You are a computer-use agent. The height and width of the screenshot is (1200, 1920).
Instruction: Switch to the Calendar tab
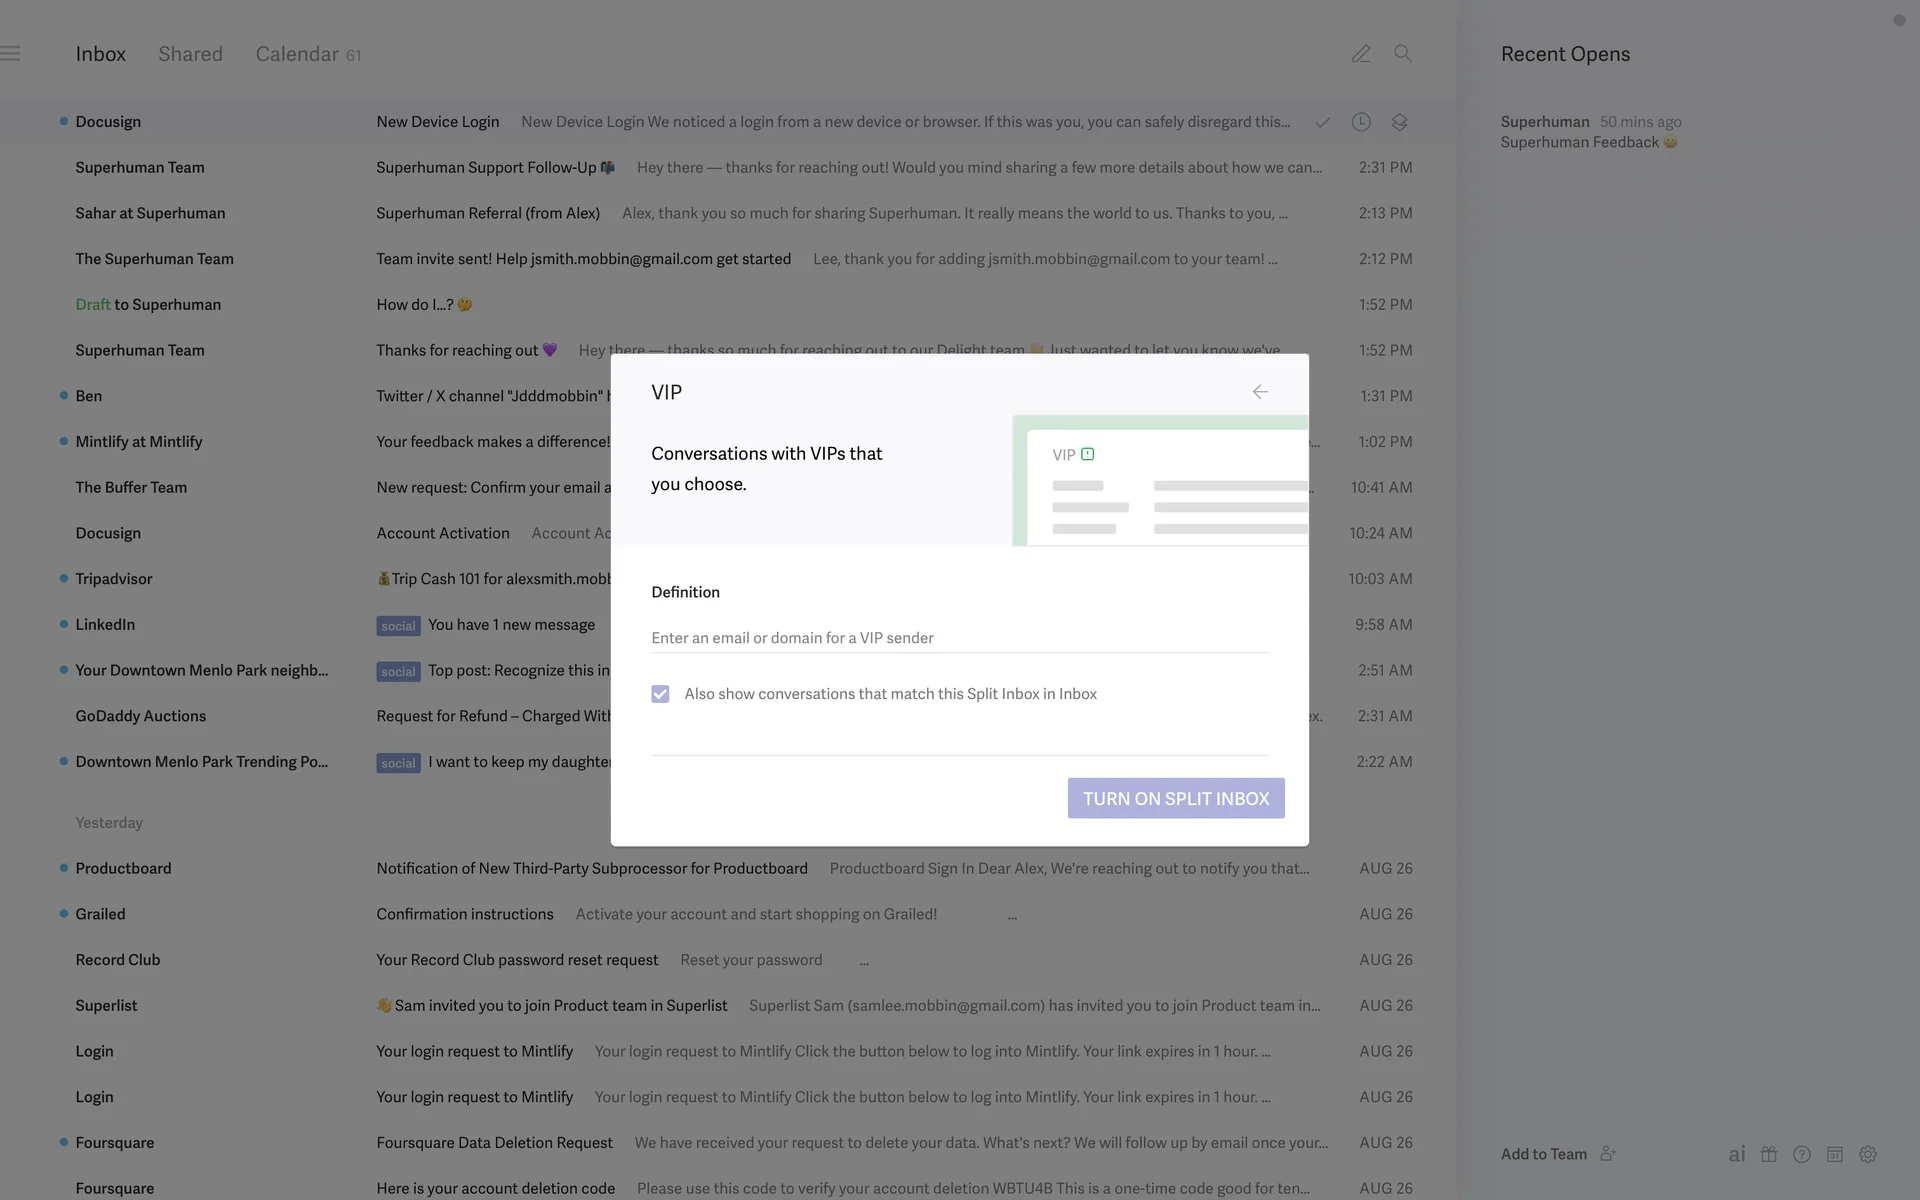pos(297,54)
